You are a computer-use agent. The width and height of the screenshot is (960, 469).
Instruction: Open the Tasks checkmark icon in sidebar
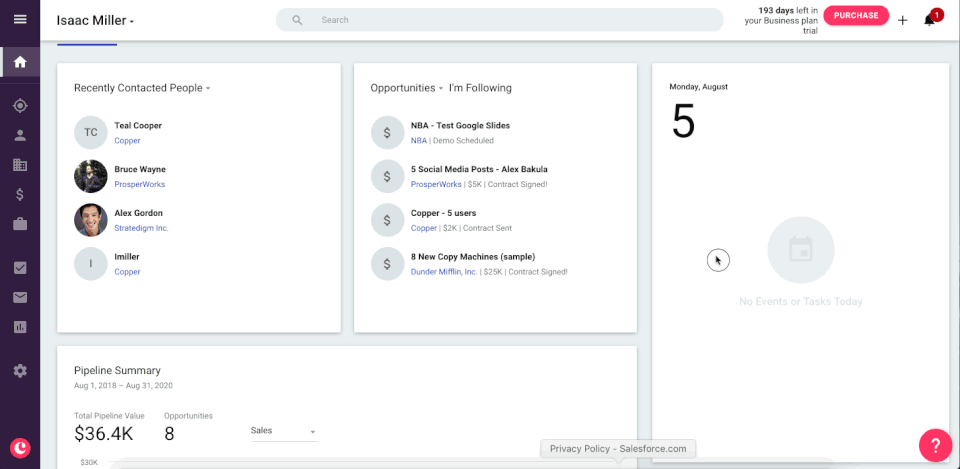tap(20, 268)
